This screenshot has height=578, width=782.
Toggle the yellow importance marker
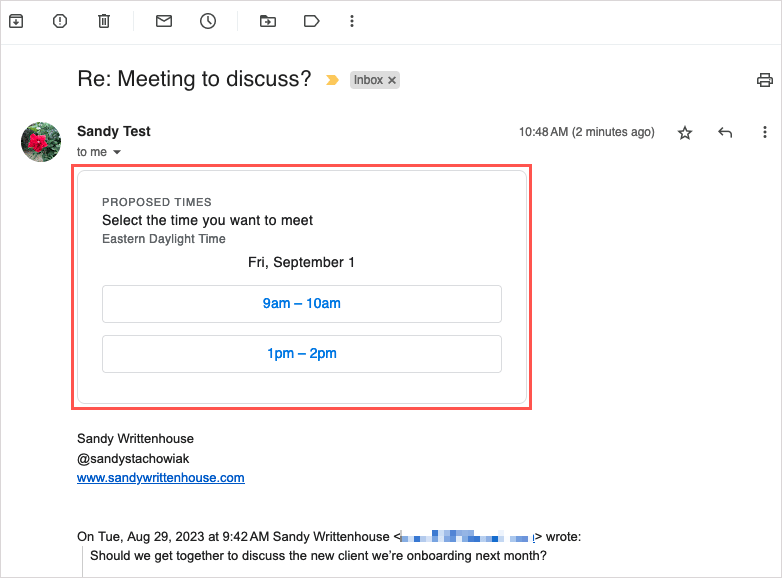point(332,80)
